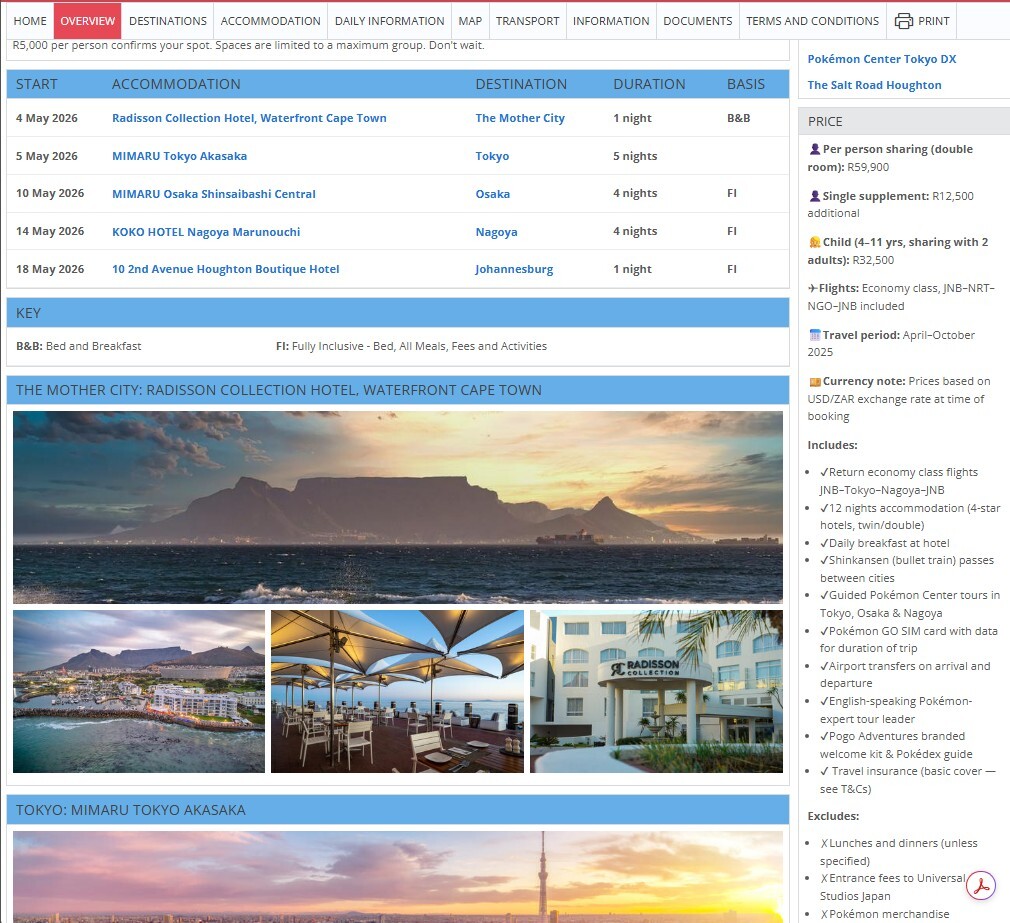Click the airplane icon beside Flights
Image resolution: width=1010 pixels, height=923 pixels.
click(813, 288)
